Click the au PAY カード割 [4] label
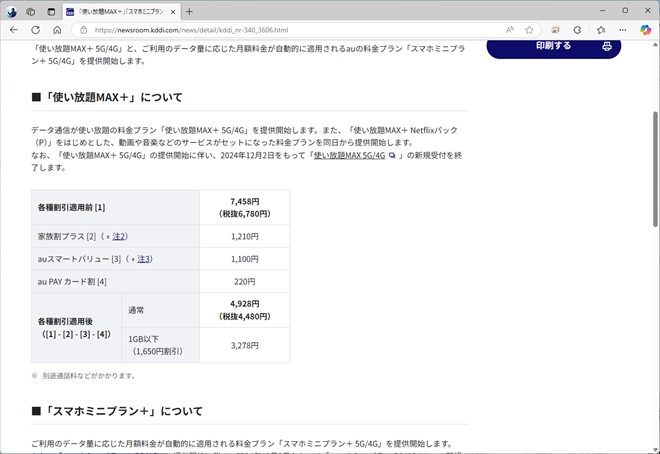This screenshot has width=660, height=454. point(72,281)
